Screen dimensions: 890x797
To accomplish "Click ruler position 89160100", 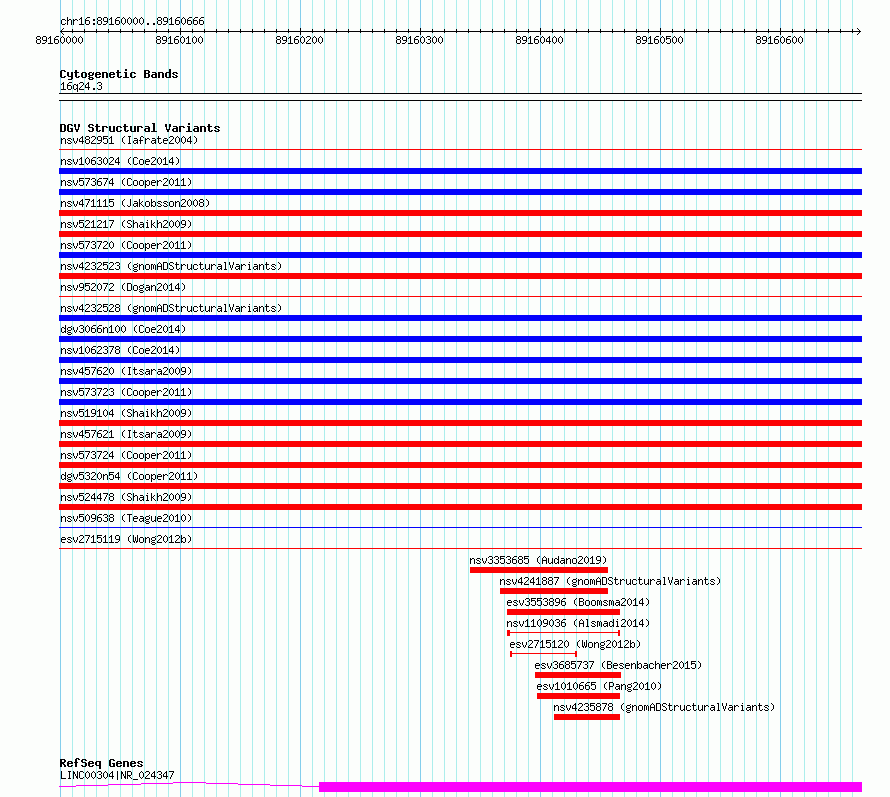I will pos(179,40).
